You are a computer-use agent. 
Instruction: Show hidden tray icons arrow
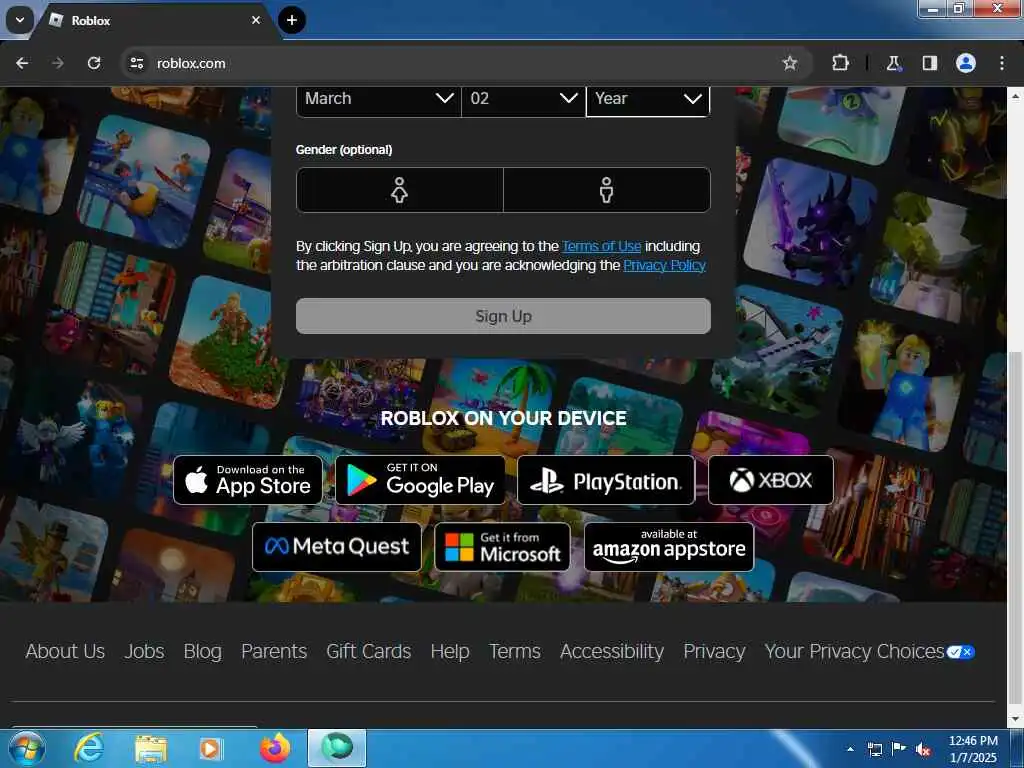(x=850, y=749)
